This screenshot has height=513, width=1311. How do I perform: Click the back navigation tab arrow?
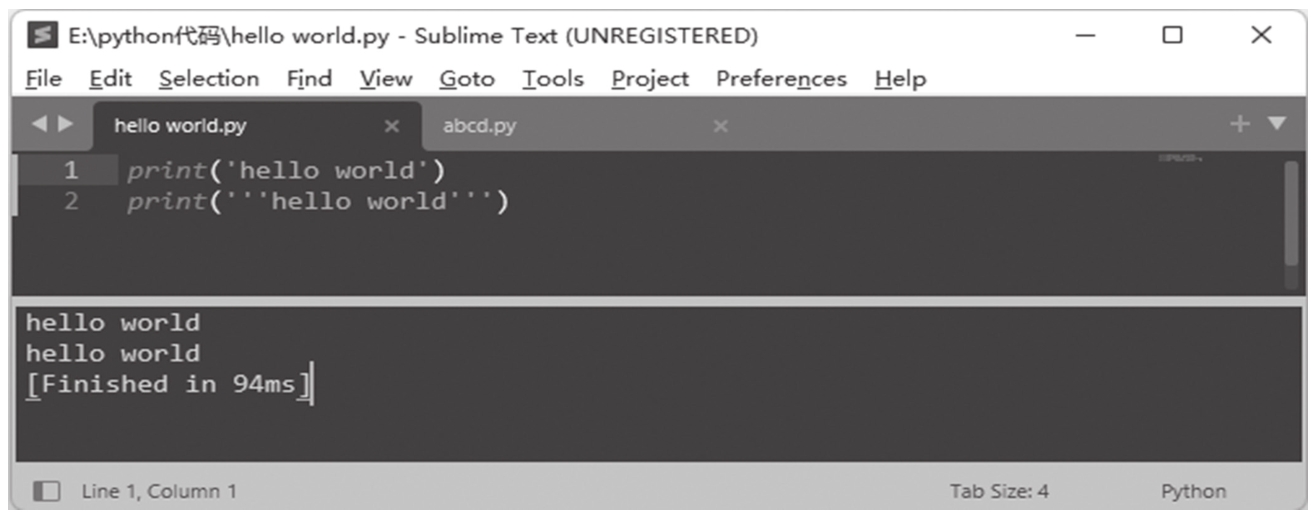39,126
